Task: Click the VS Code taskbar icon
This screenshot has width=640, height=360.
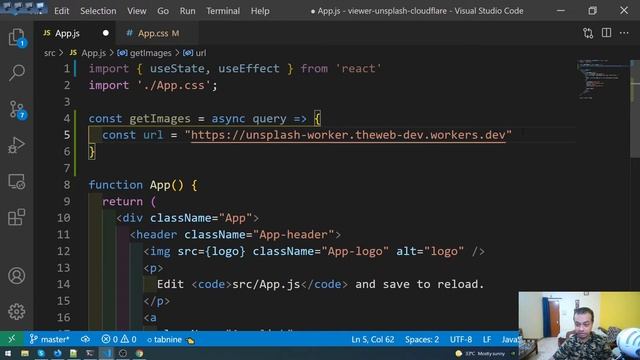Action: coord(106,353)
